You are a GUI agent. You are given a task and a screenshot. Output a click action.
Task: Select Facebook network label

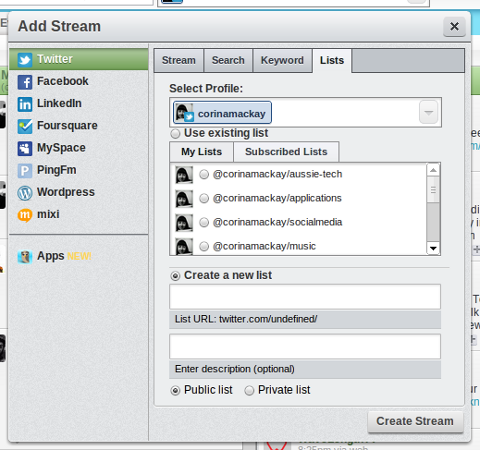[x=63, y=81]
